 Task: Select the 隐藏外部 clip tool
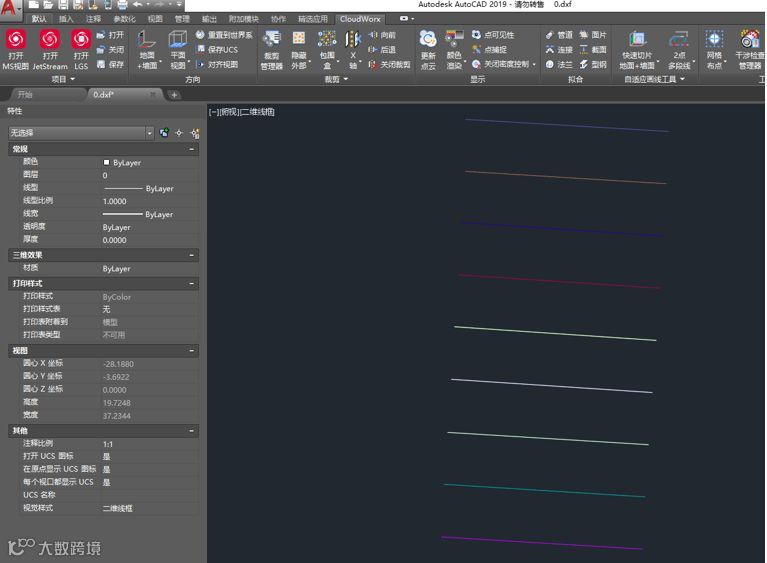coord(299,50)
